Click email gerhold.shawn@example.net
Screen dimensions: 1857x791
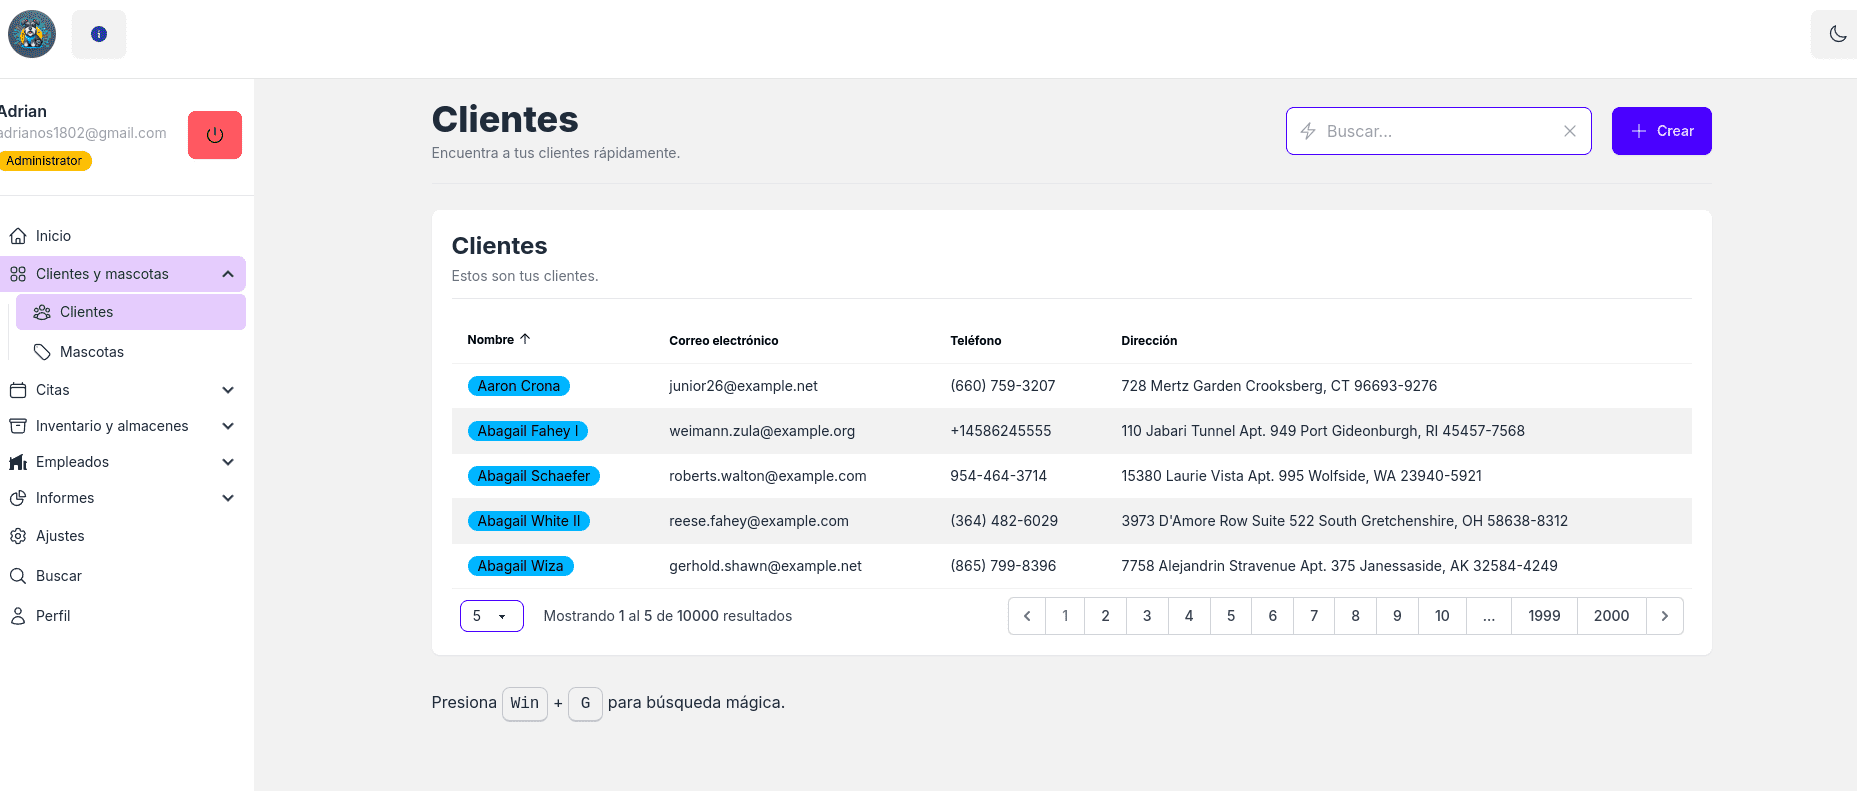pos(765,566)
